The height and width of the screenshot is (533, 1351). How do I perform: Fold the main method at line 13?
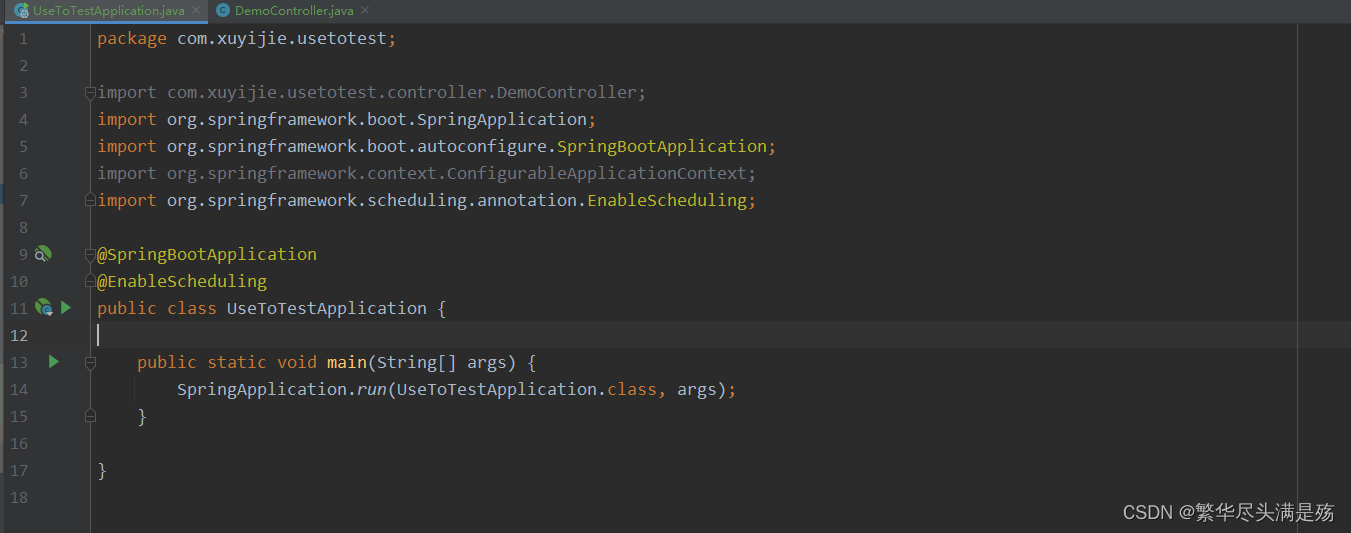90,362
